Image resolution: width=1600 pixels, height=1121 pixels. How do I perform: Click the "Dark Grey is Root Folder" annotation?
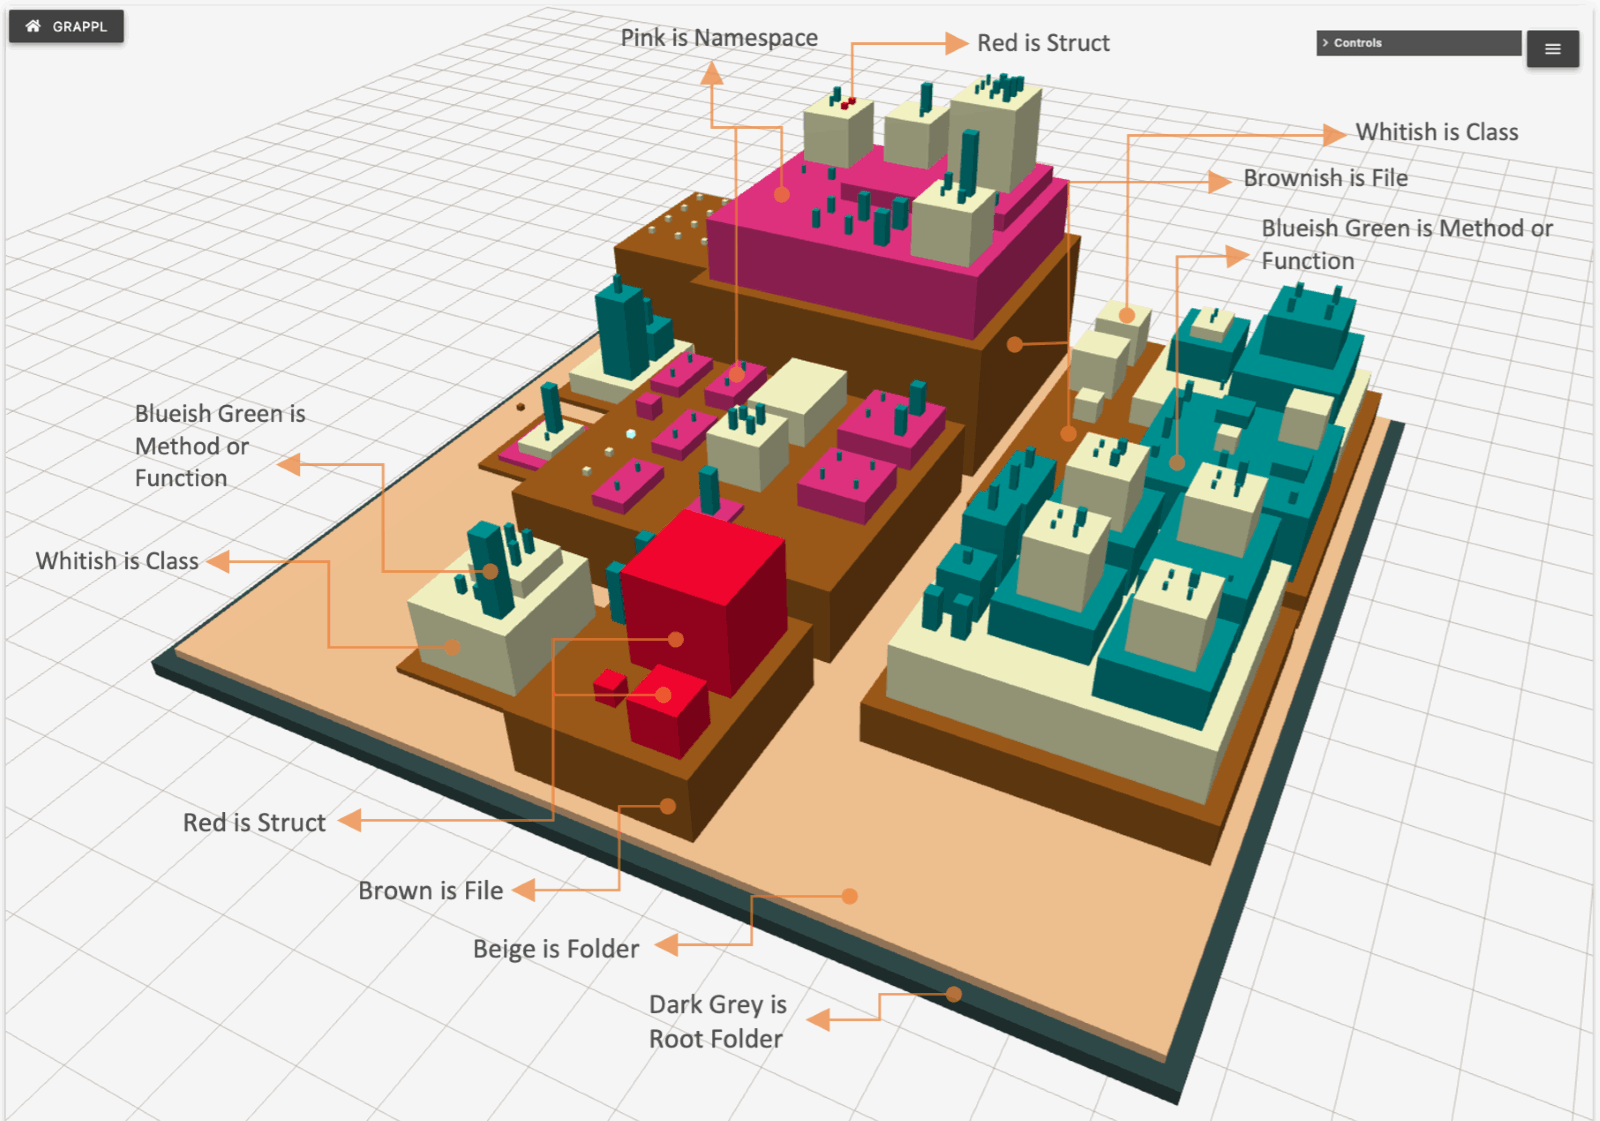[x=717, y=1021]
